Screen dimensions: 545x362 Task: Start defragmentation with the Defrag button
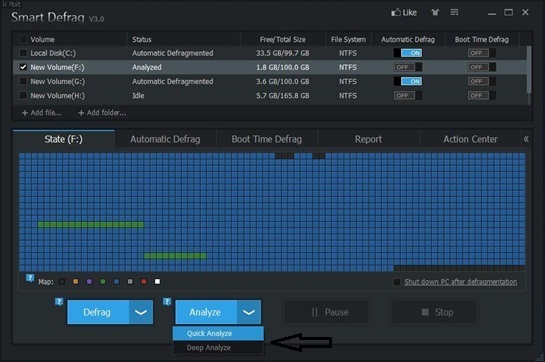tap(98, 312)
